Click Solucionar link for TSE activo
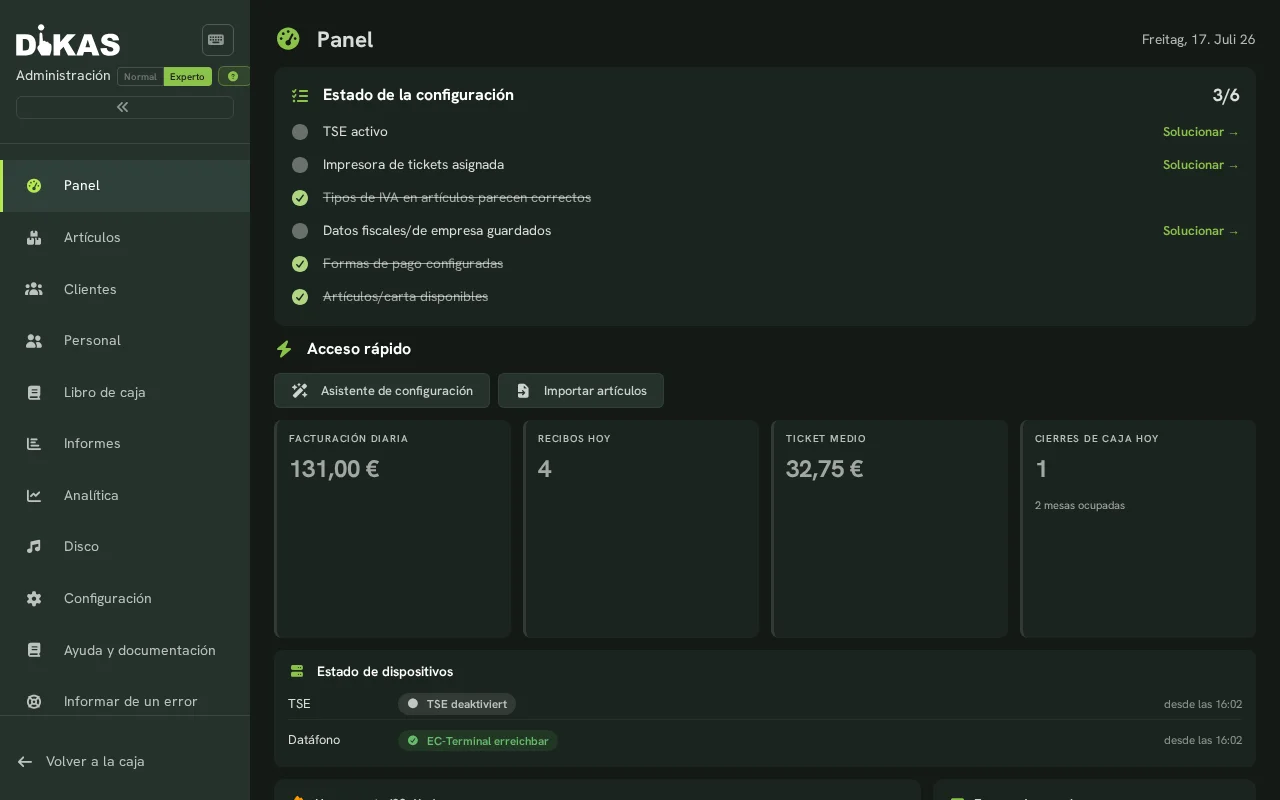Viewport: 1280px width, 800px height. click(1201, 132)
